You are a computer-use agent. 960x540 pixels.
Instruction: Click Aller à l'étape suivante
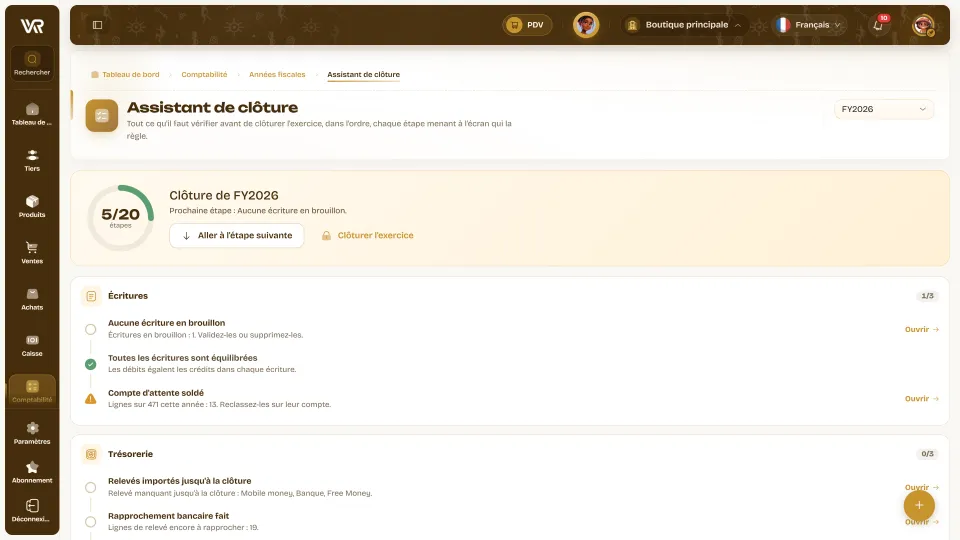point(237,236)
